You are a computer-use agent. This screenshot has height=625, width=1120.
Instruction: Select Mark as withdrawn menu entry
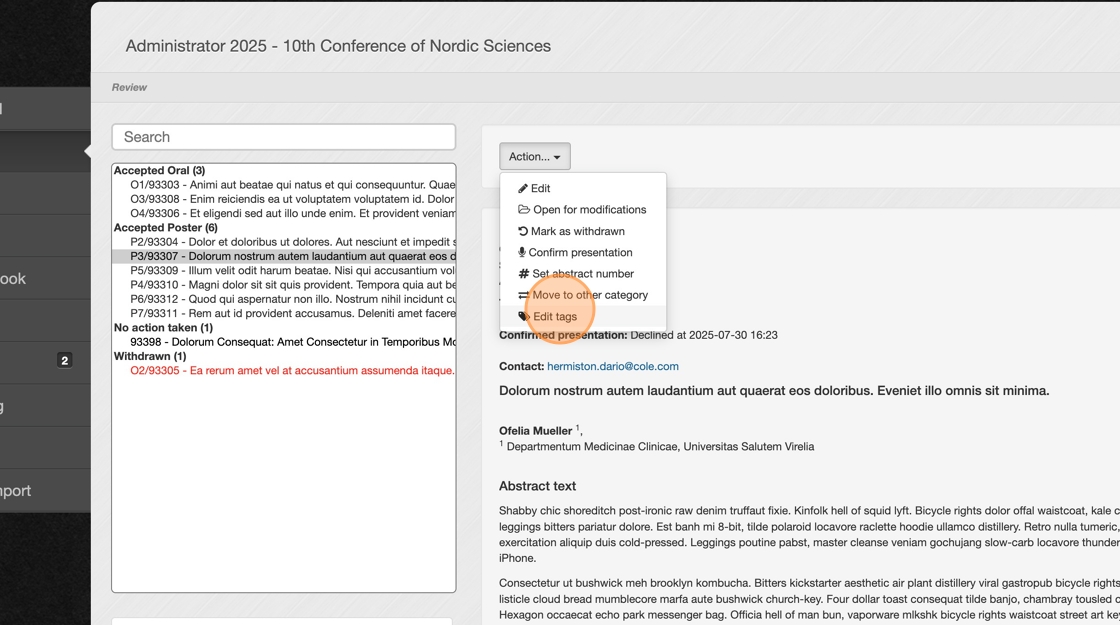pos(583,231)
